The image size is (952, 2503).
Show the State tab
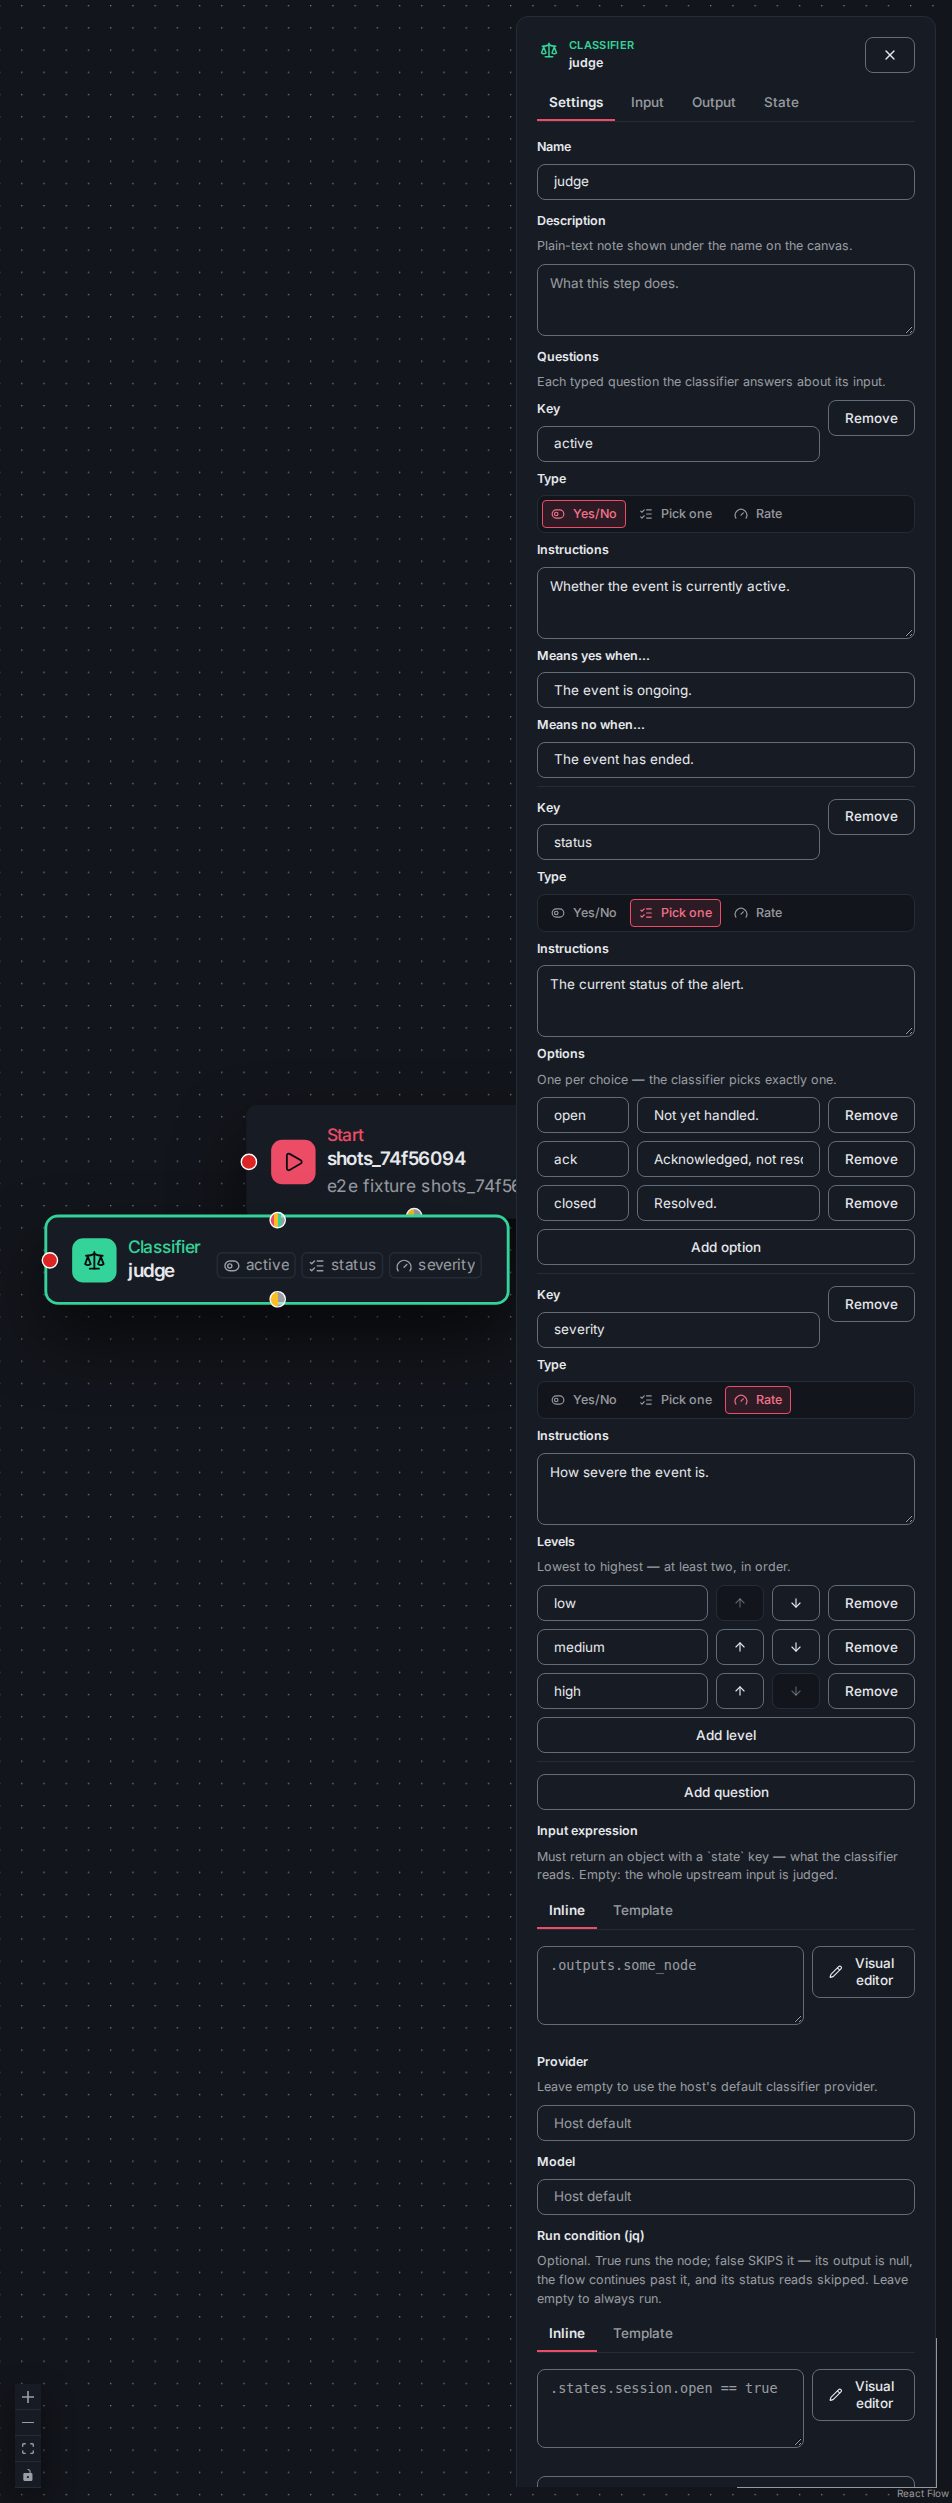781,102
